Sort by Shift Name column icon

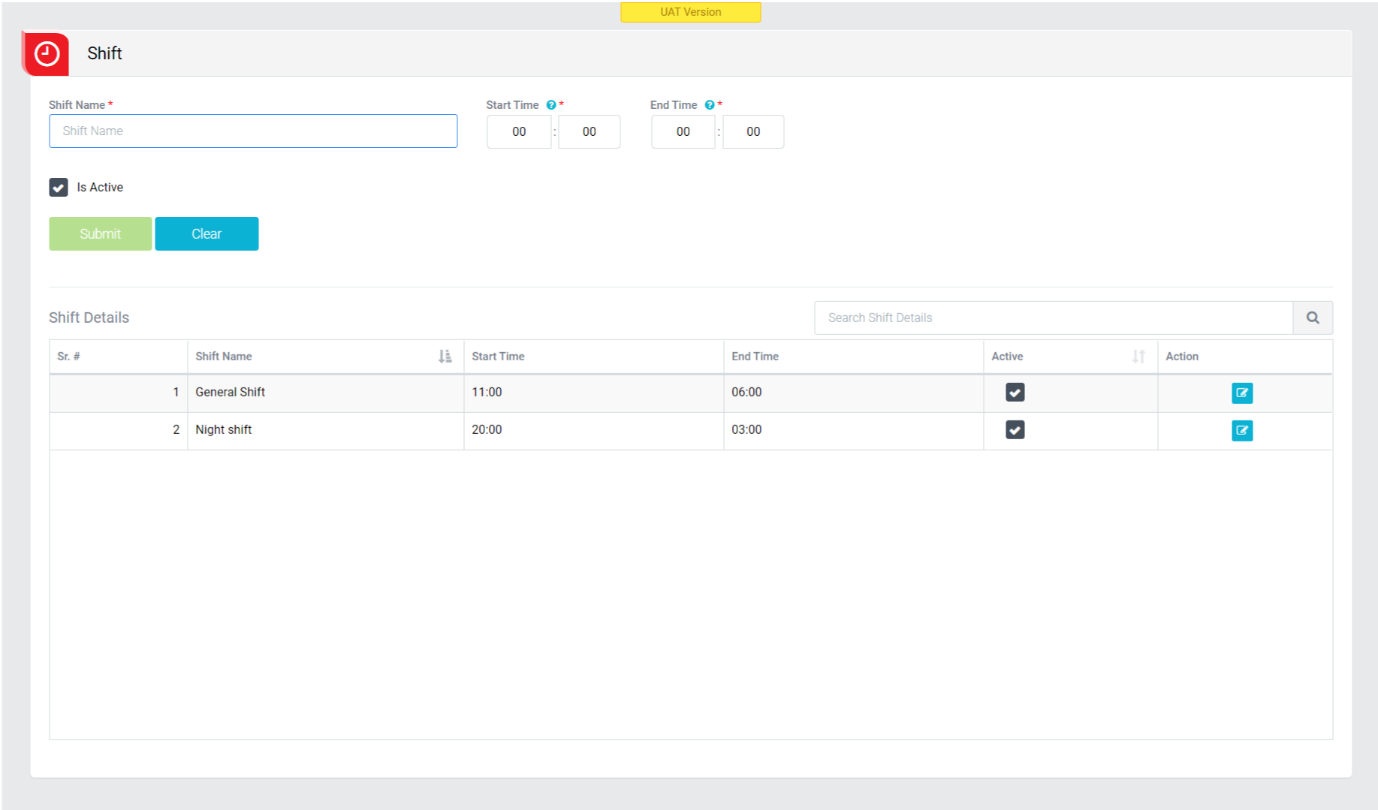(445, 356)
